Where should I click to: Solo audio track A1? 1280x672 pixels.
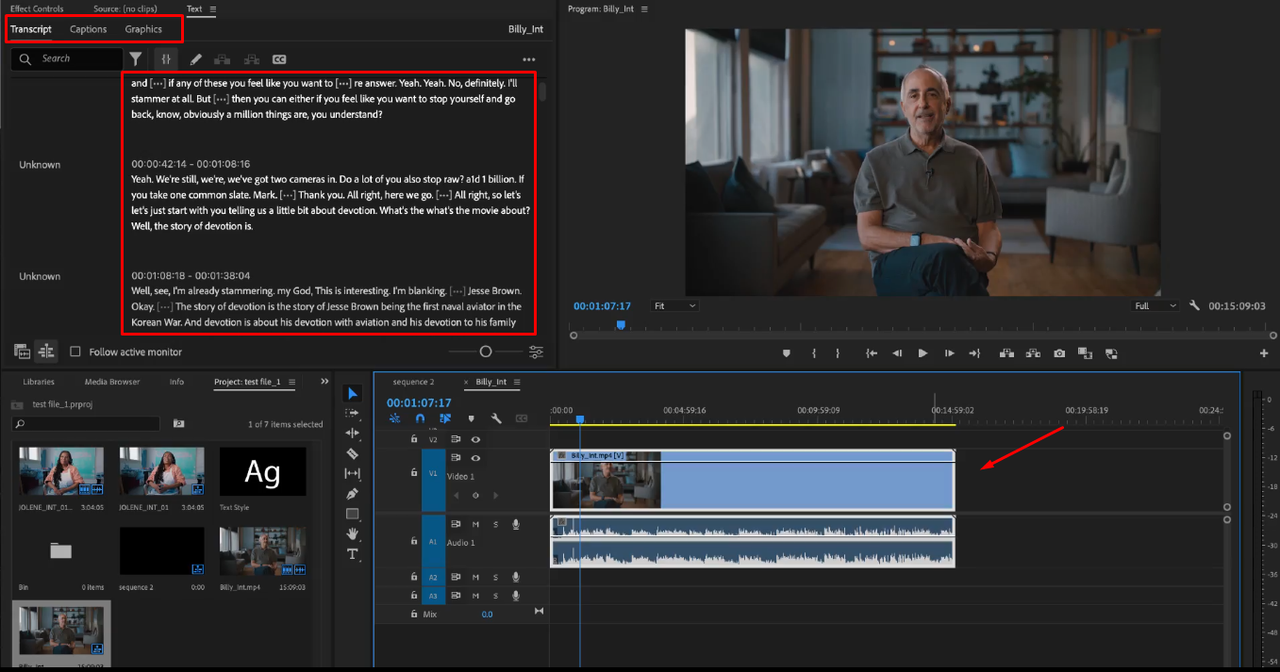point(495,524)
